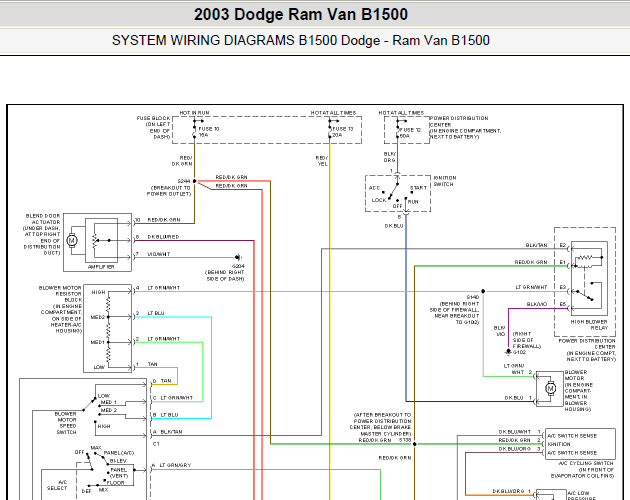The height and width of the screenshot is (500, 630).
Task: Click the "LOCK" position in ignition switch
Action: [378, 200]
